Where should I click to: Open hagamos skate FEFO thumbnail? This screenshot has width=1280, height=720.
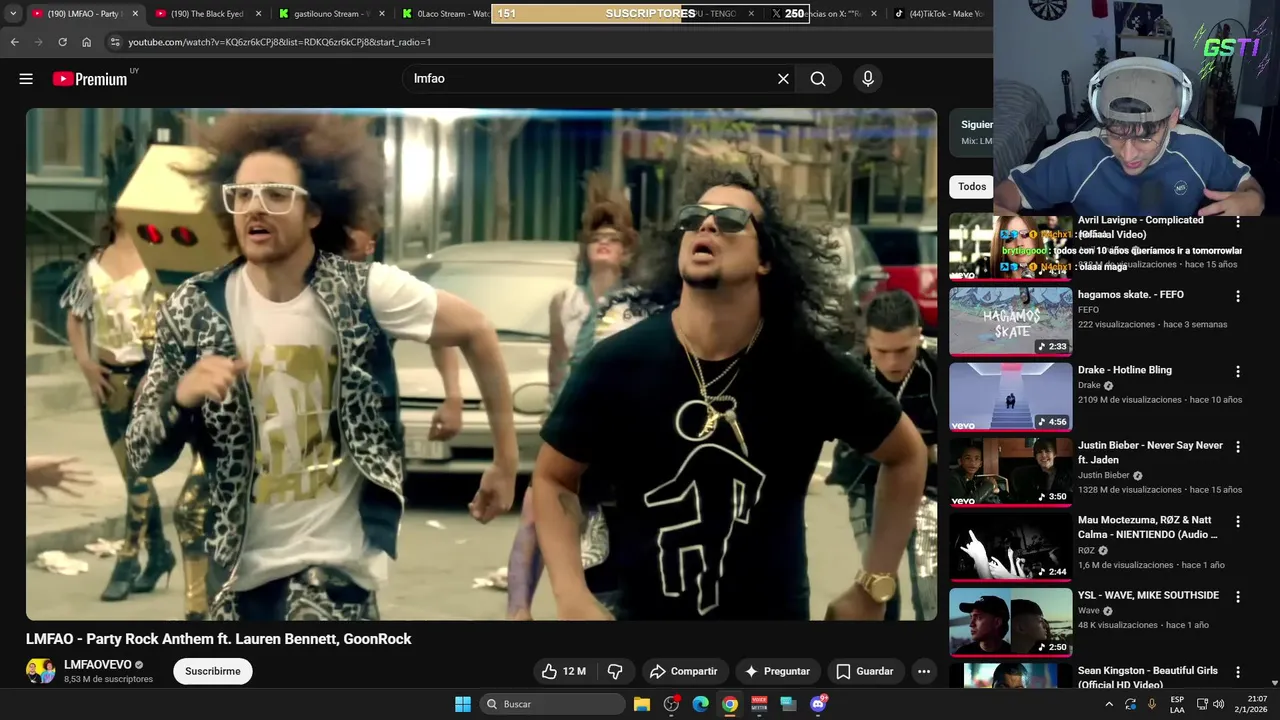[1010, 321]
